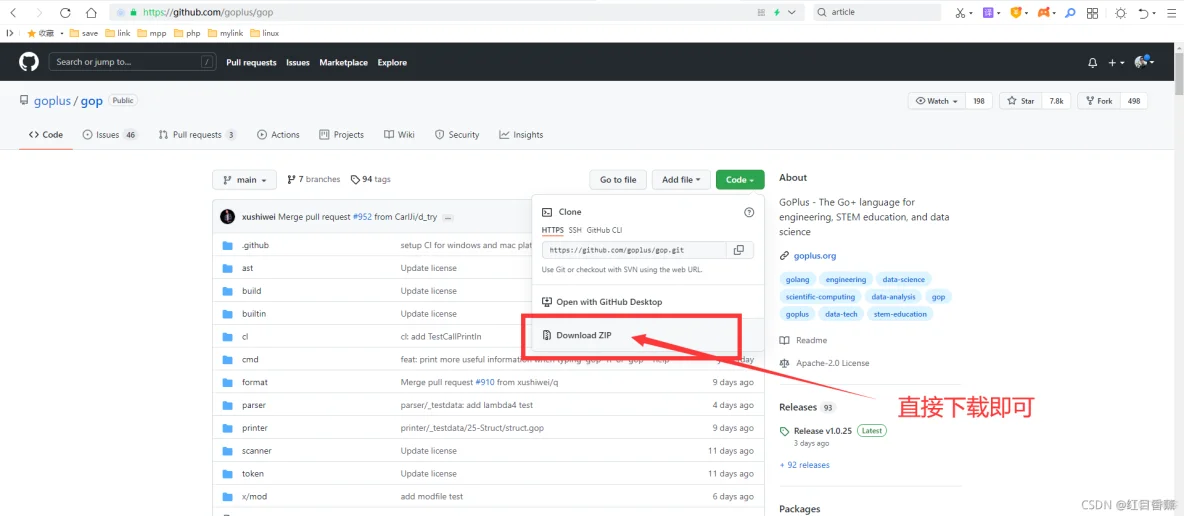Select the SSH clone option
The height and width of the screenshot is (516, 1184).
[575, 230]
